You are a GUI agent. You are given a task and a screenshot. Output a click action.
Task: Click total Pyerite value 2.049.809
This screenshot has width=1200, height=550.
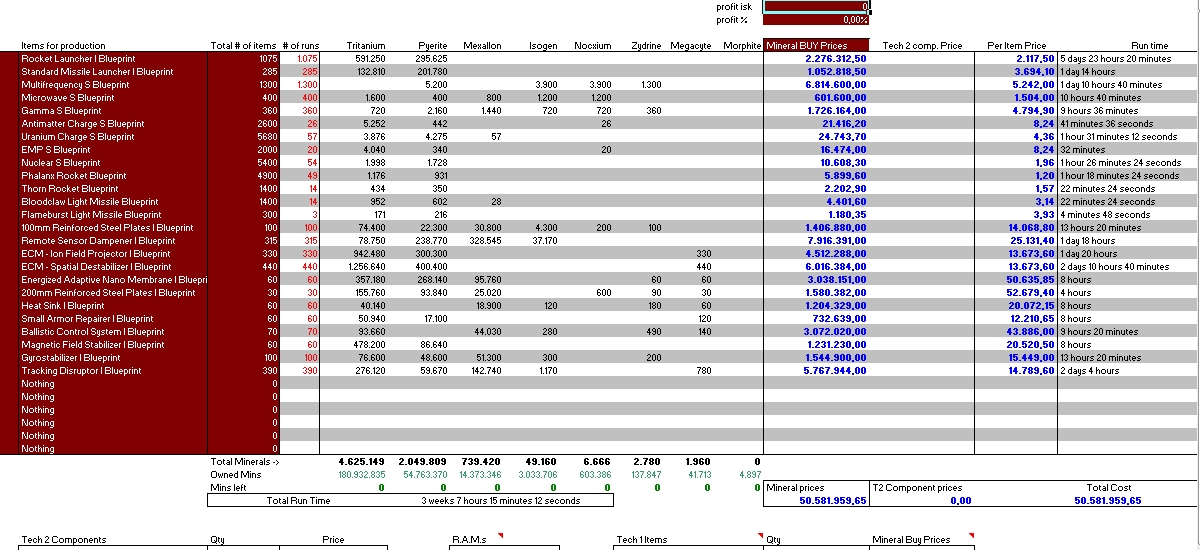coord(423,462)
